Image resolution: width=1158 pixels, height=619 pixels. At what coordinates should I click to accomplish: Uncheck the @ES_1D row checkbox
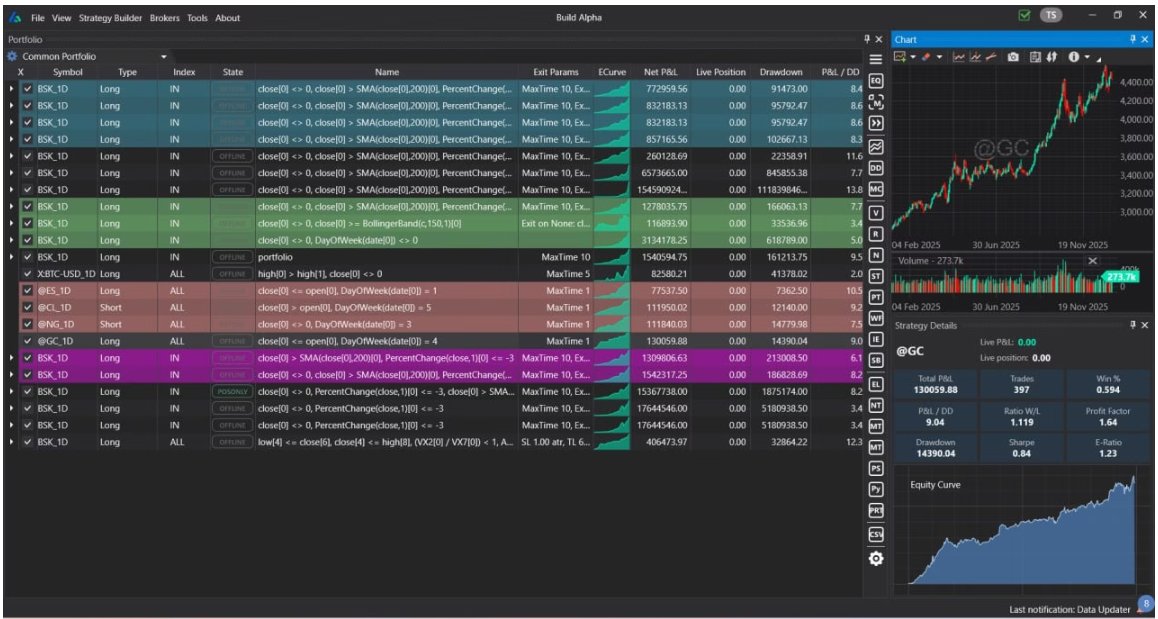pyautogui.click(x=28, y=290)
